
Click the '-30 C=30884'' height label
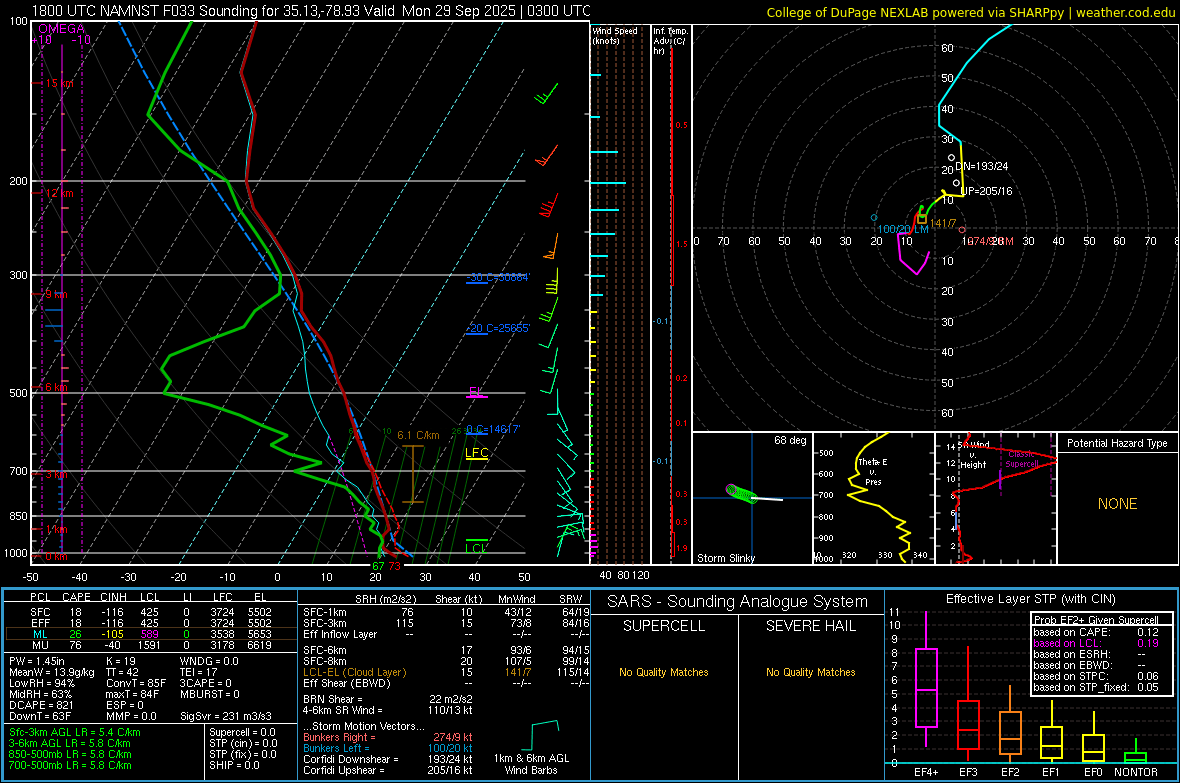(x=497, y=277)
